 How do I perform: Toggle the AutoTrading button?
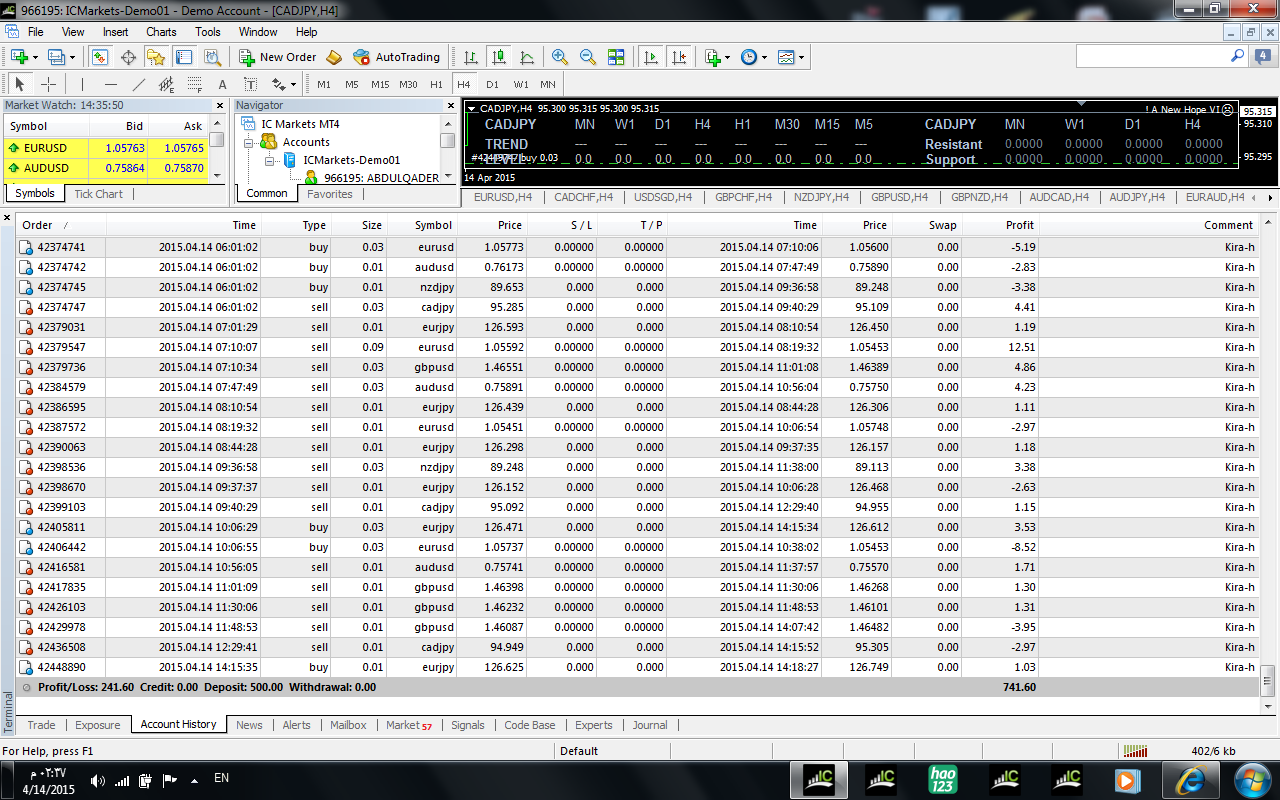point(396,57)
